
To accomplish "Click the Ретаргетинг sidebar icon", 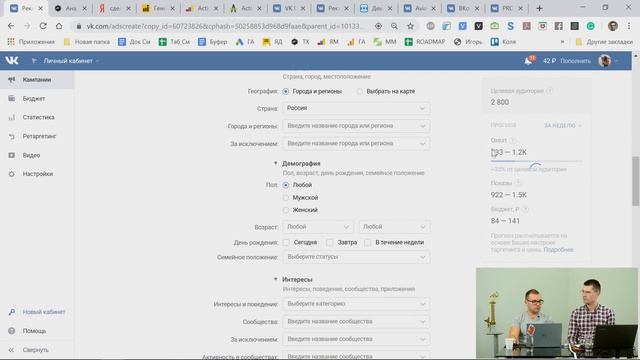I will tap(11, 136).
